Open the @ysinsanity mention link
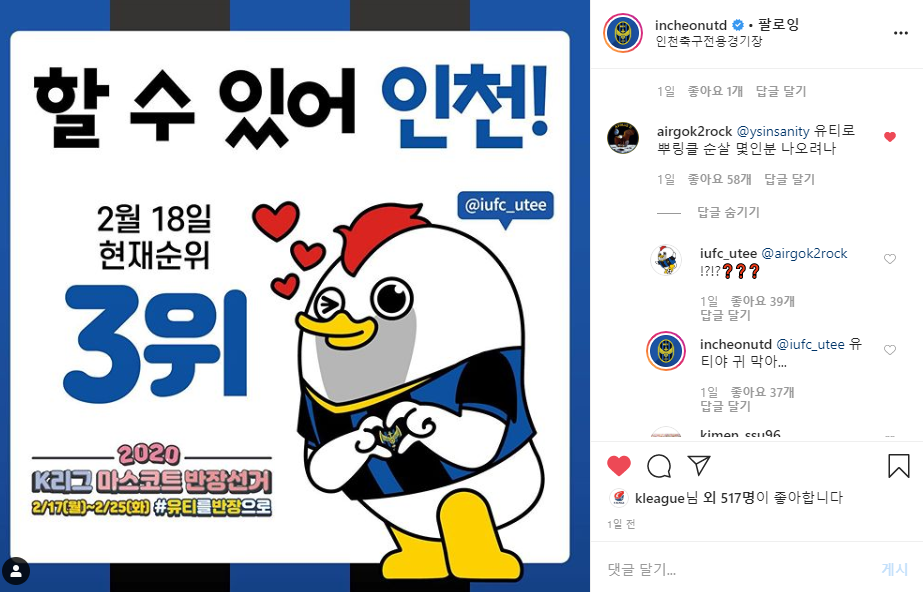The width and height of the screenshot is (923, 592). click(773, 131)
